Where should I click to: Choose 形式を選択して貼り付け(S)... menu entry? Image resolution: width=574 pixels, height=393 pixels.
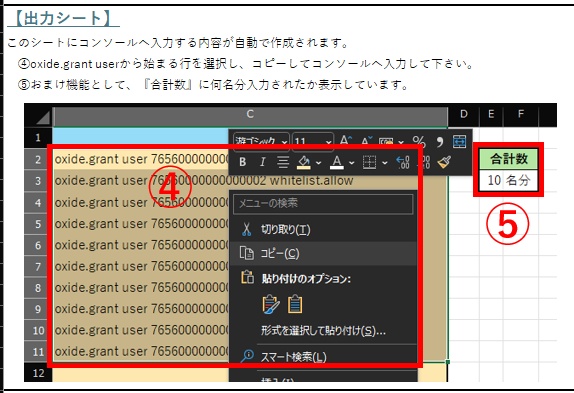tap(323, 331)
